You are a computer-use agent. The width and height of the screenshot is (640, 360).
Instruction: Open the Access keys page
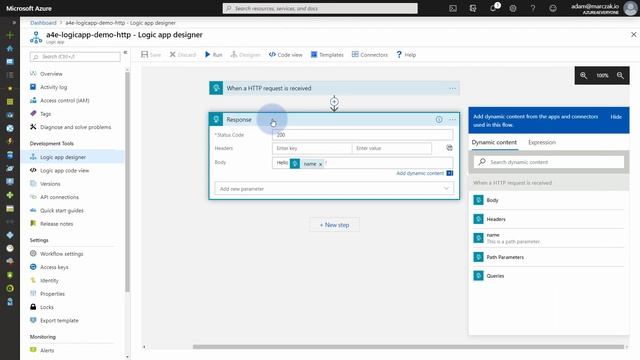[54, 267]
